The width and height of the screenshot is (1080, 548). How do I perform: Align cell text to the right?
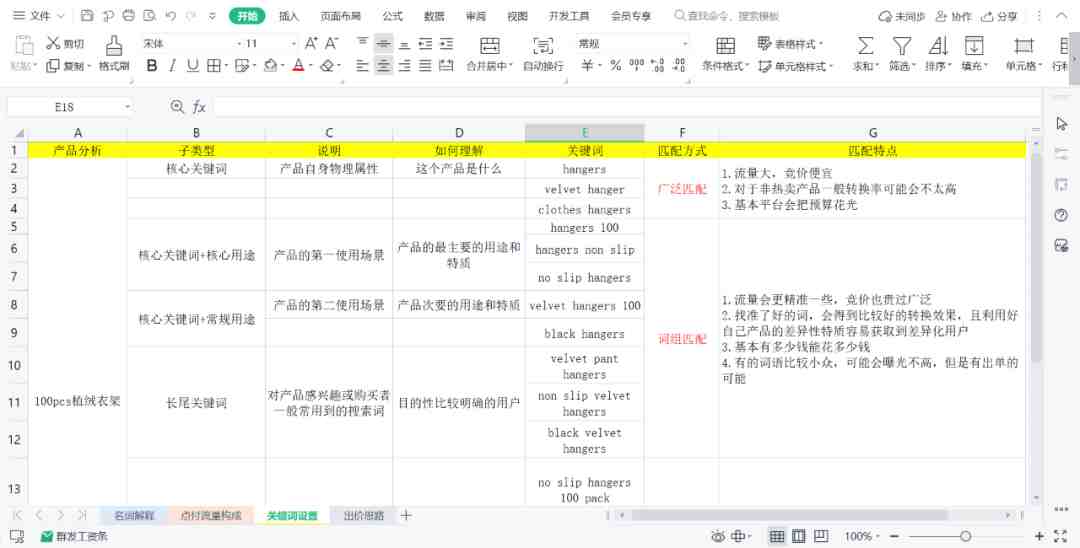(404, 65)
